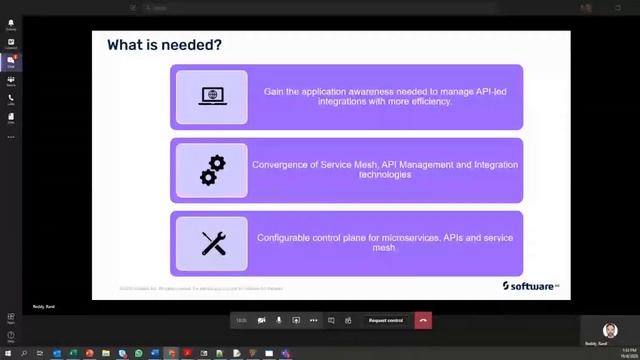Open the Calls section in Teams sidebar
Viewport: 640px width, 360px height.
11,100
